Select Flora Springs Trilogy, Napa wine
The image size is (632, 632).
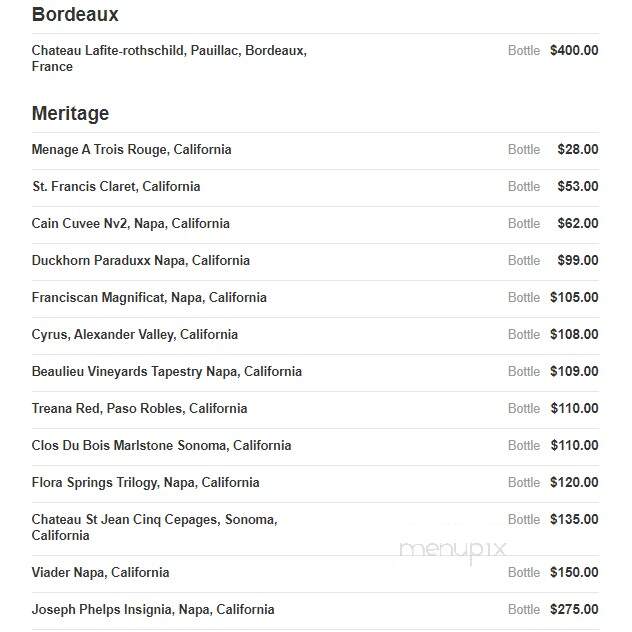[x=146, y=483]
